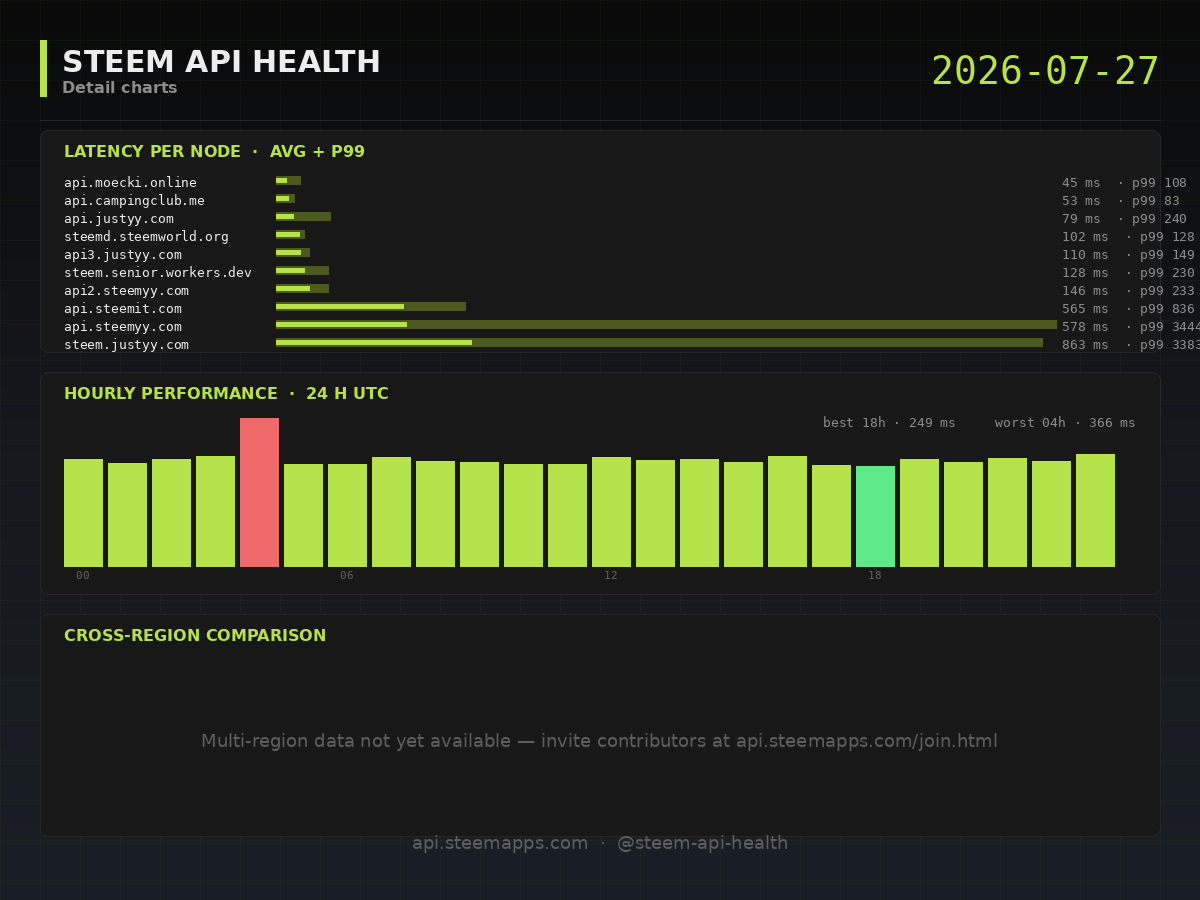Select node api.moecki.online
The width and height of the screenshot is (1200, 900).
pos(130,182)
